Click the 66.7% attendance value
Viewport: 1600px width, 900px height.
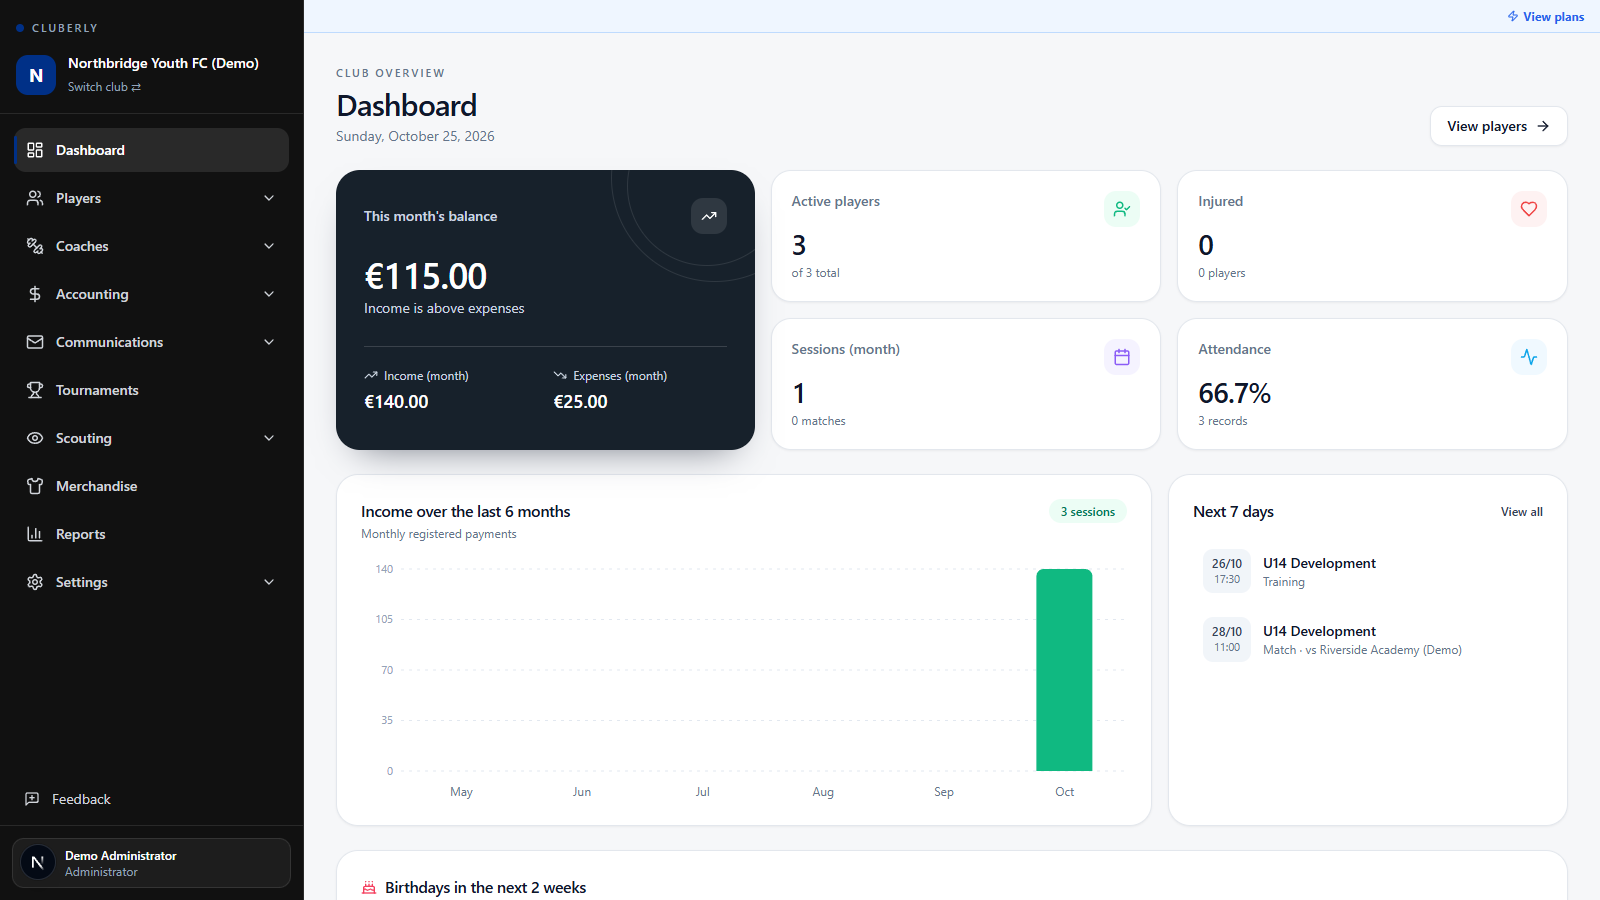point(1235,393)
